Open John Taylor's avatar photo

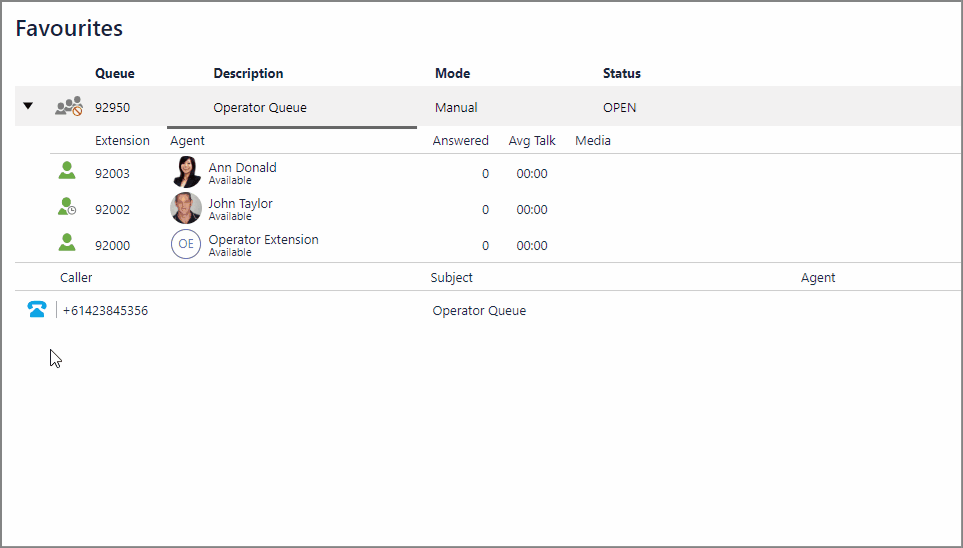(x=186, y=208)
